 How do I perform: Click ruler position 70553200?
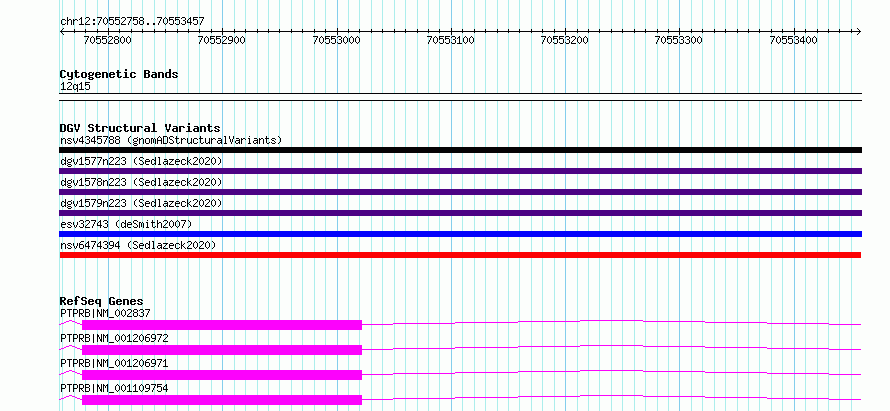pos(565,40)
